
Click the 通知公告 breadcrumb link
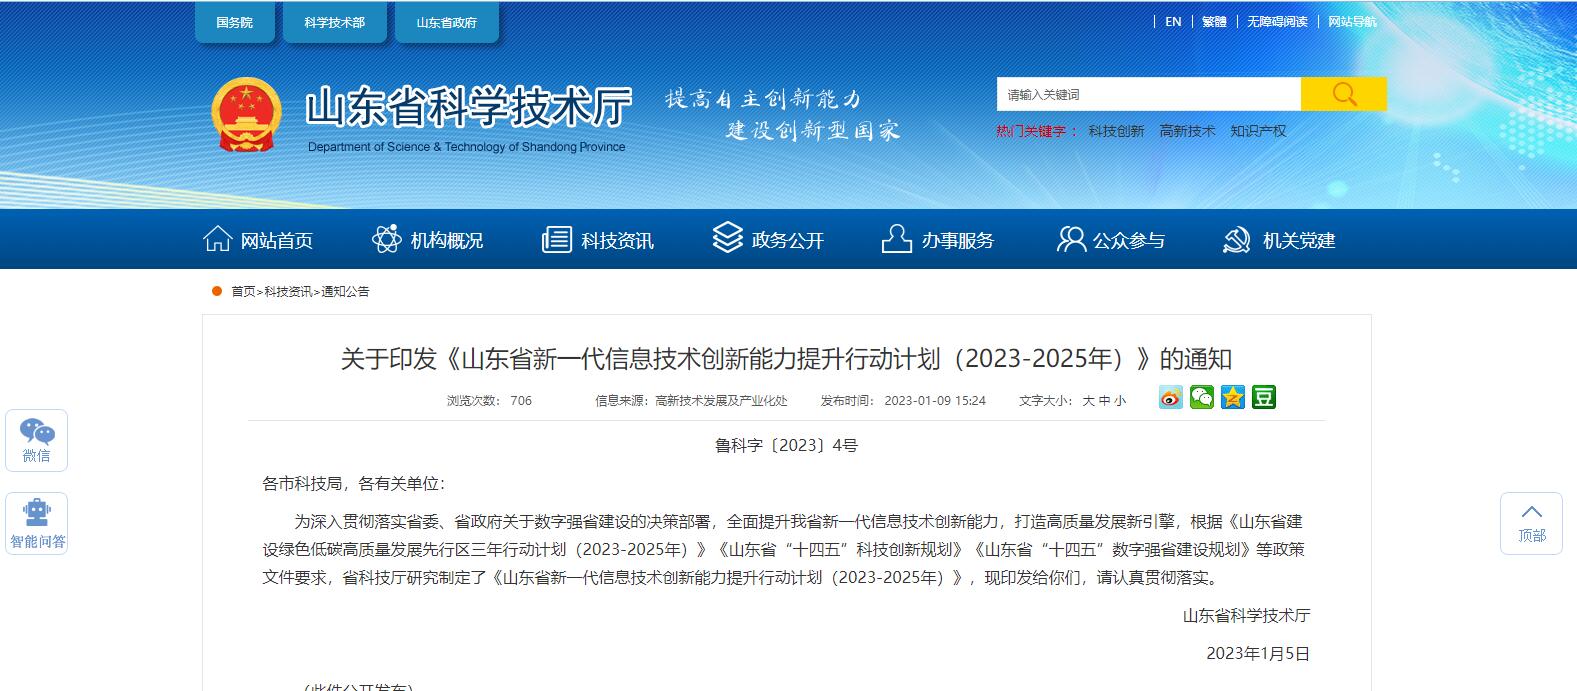(345, 292)
